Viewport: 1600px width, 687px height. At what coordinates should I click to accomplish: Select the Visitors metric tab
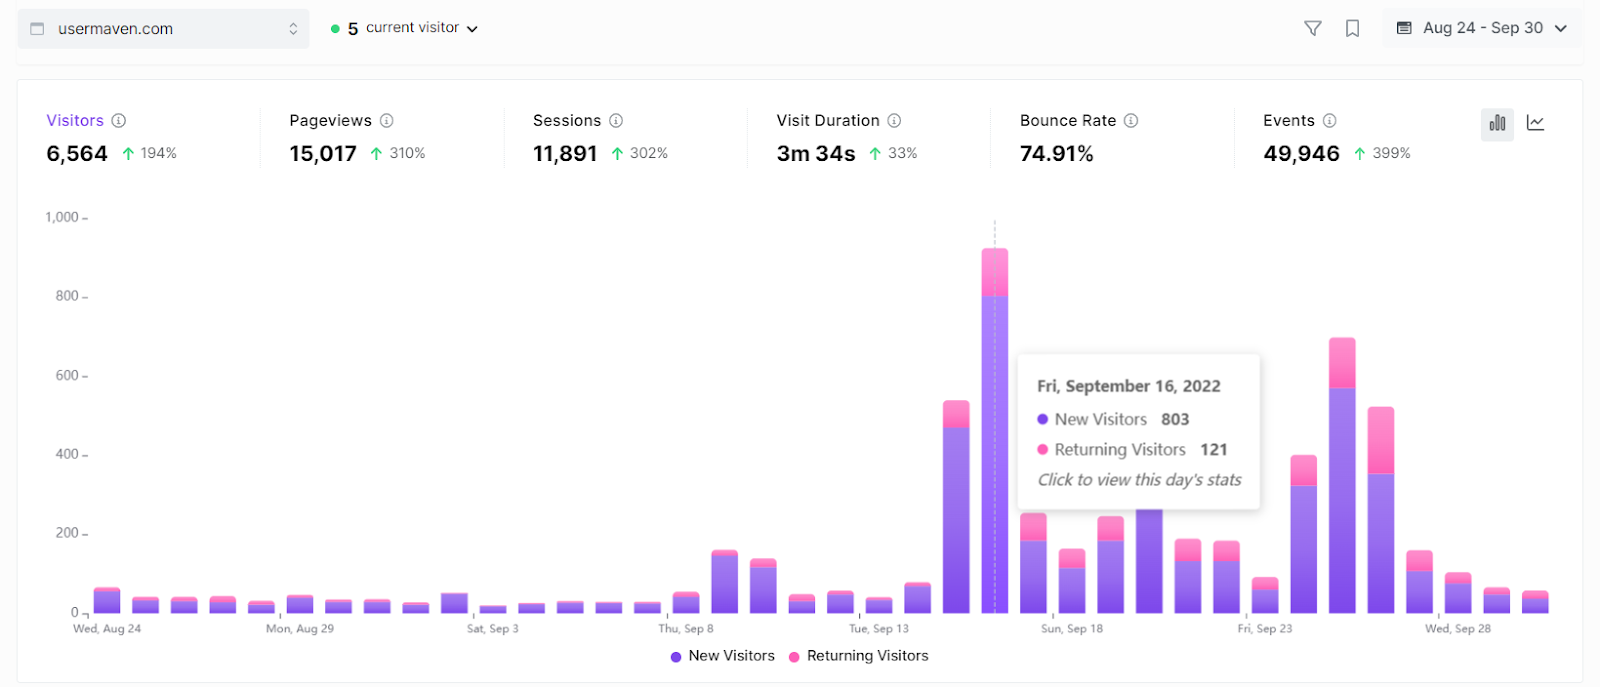click(75, 121)
